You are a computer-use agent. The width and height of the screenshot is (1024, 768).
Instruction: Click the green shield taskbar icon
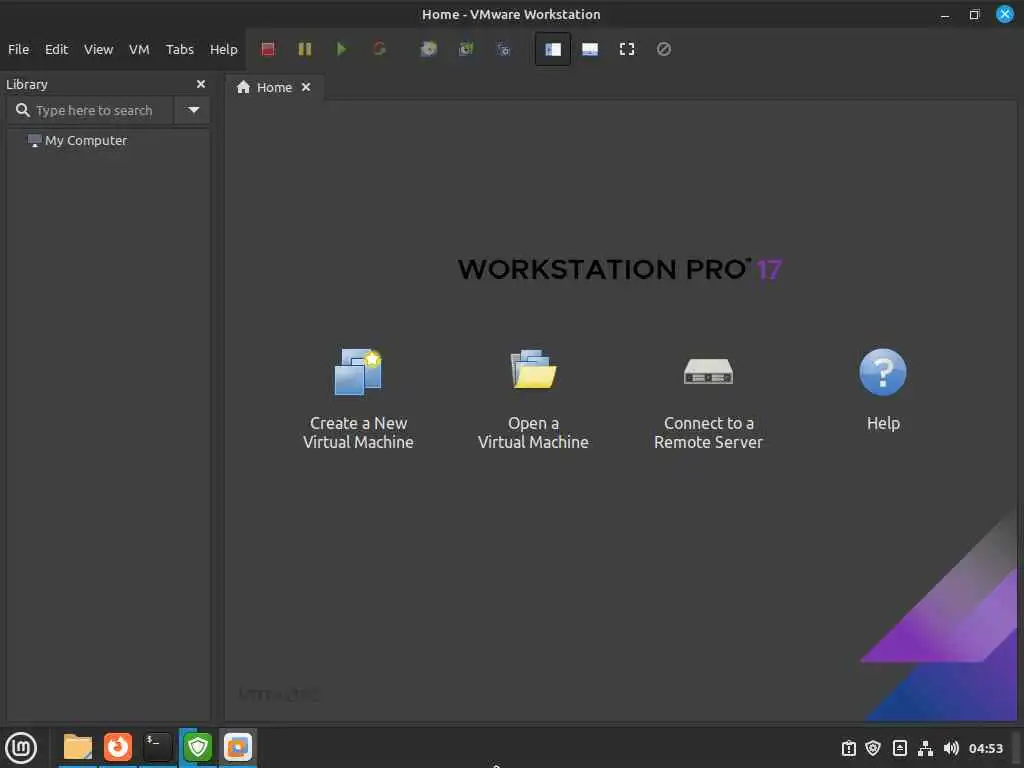(197, 747)
